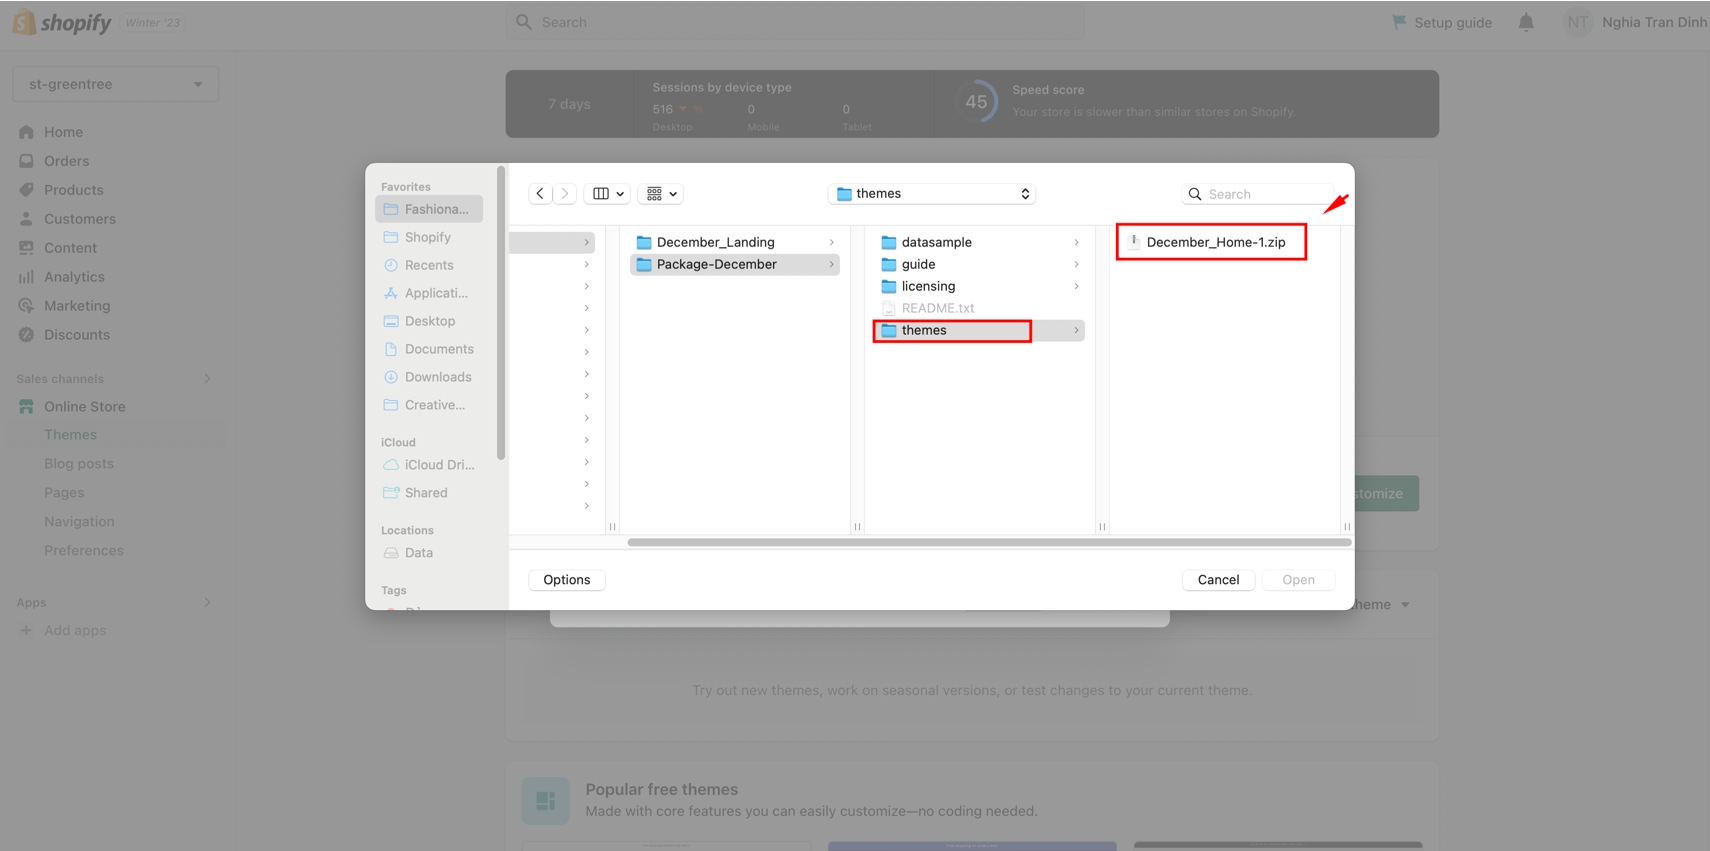Select Downloads in Favorites sidebar
The width and height of the screenshot is (1710, 851).
pos(437,377)
